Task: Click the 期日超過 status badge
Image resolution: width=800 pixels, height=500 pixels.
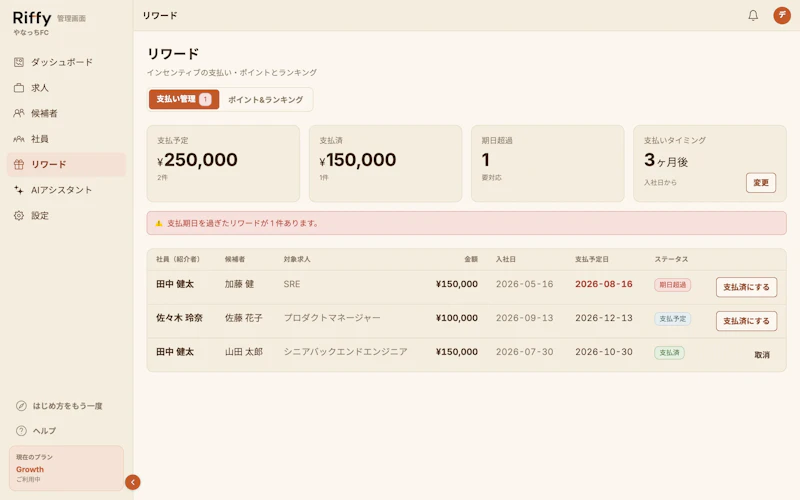Action: click(672, 285)
